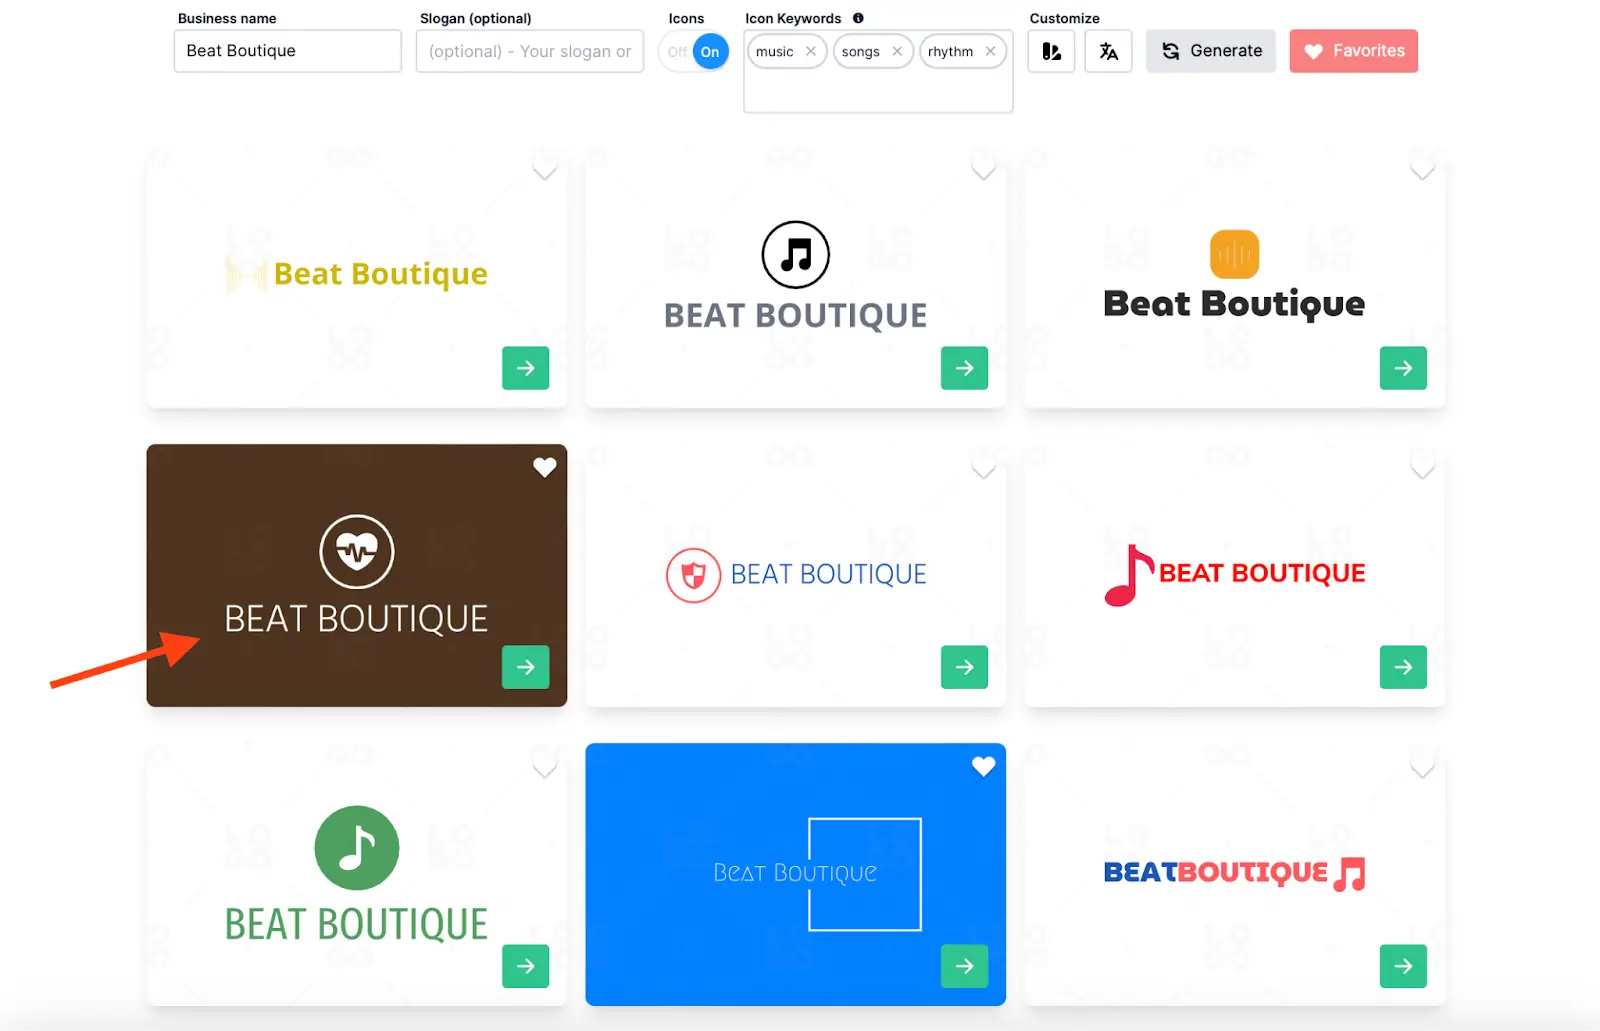Viewport: 1600px width, 1031px height.
Task: Click the Icon Keywords info icon
Action: [858, 18]
